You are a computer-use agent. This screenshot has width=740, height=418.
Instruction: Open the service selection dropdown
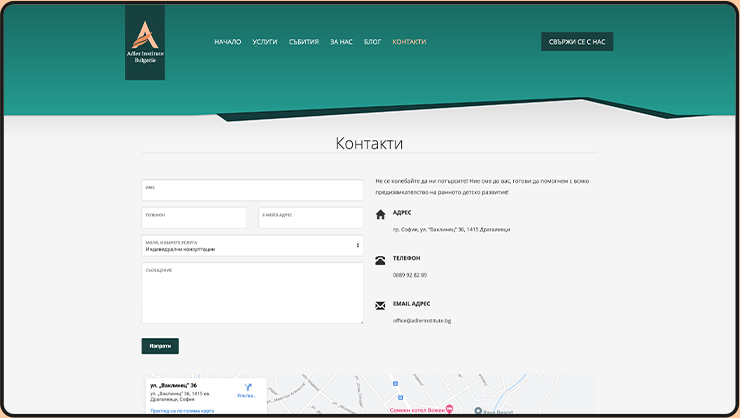252,245
